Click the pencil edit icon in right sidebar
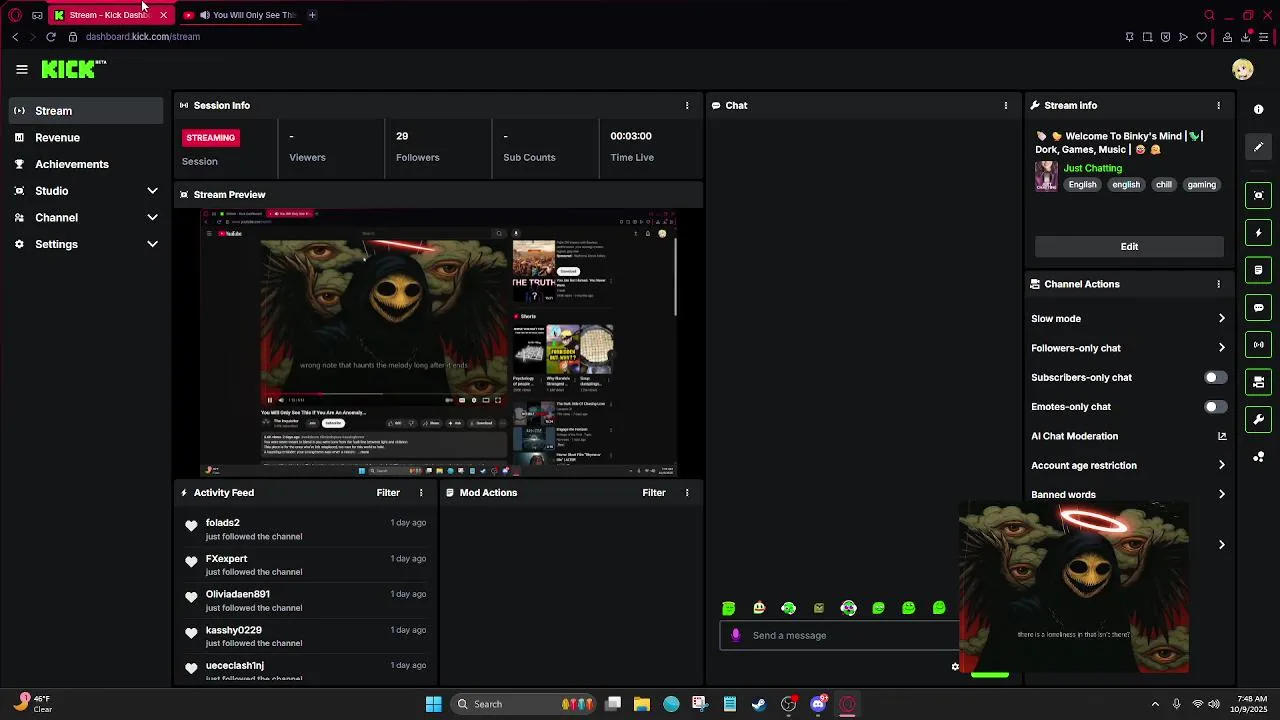 1259,147
